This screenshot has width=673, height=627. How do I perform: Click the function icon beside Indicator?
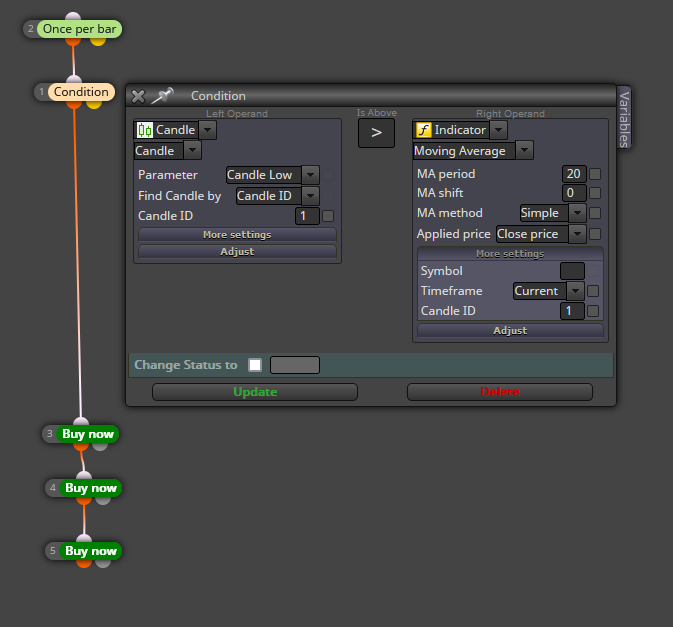[424, 130]
